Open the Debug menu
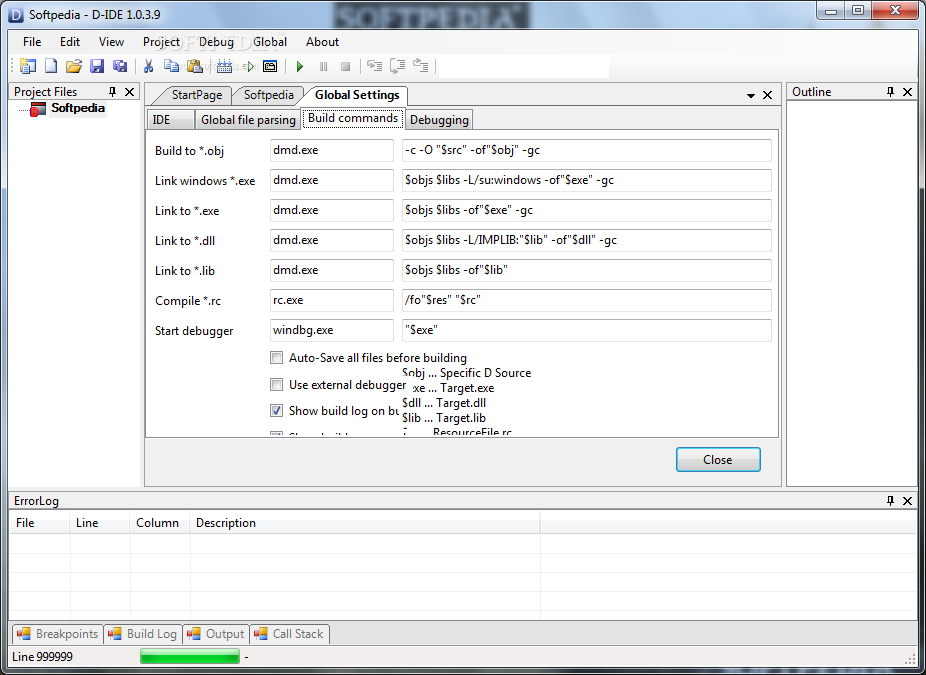The height and width of the screenshot is (675, 926). click(x=216, y=42)
